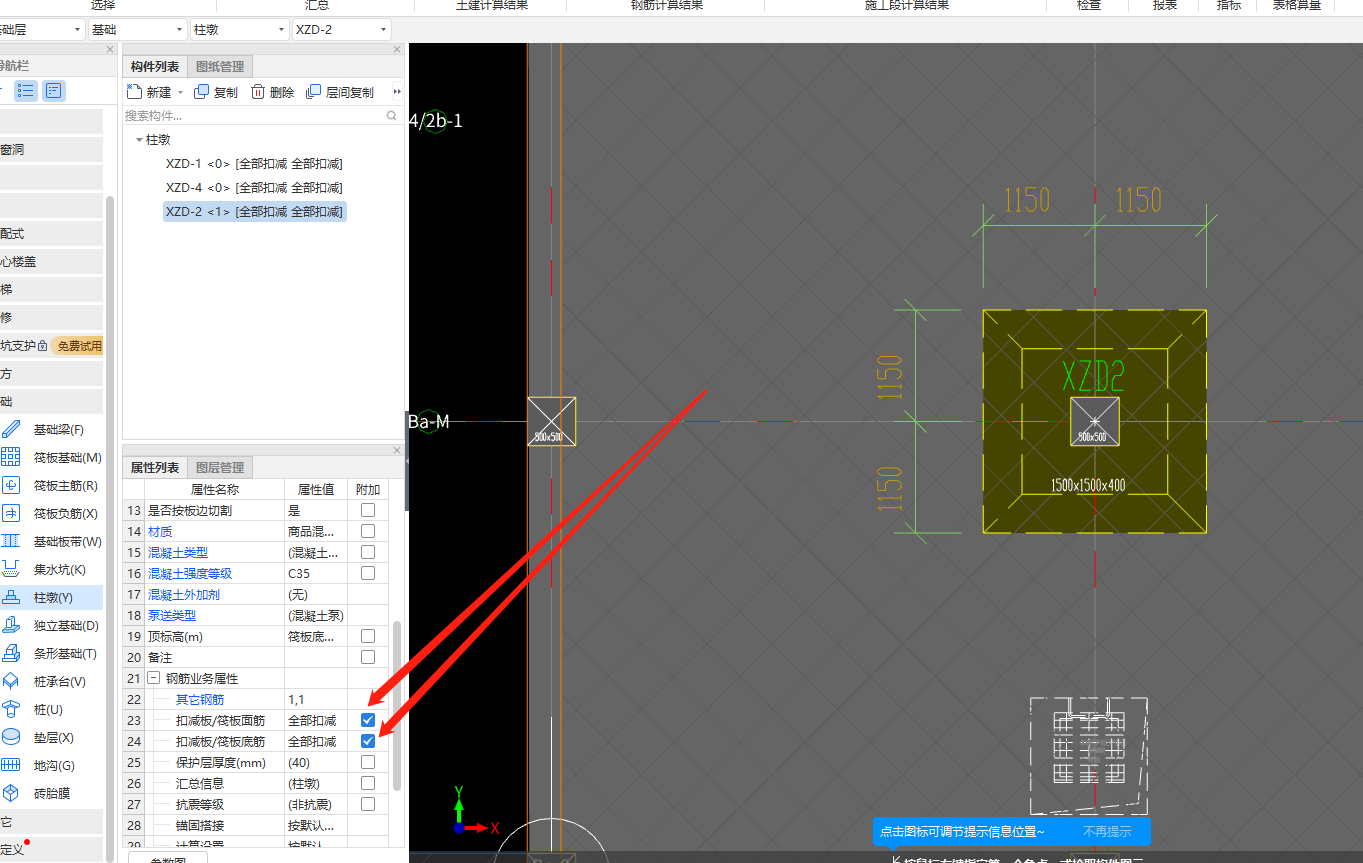The height and width of the screenshot is (863, 1363).
Task: Switch navigation bar to bulleted list view
Action: (x=27, y=91)
